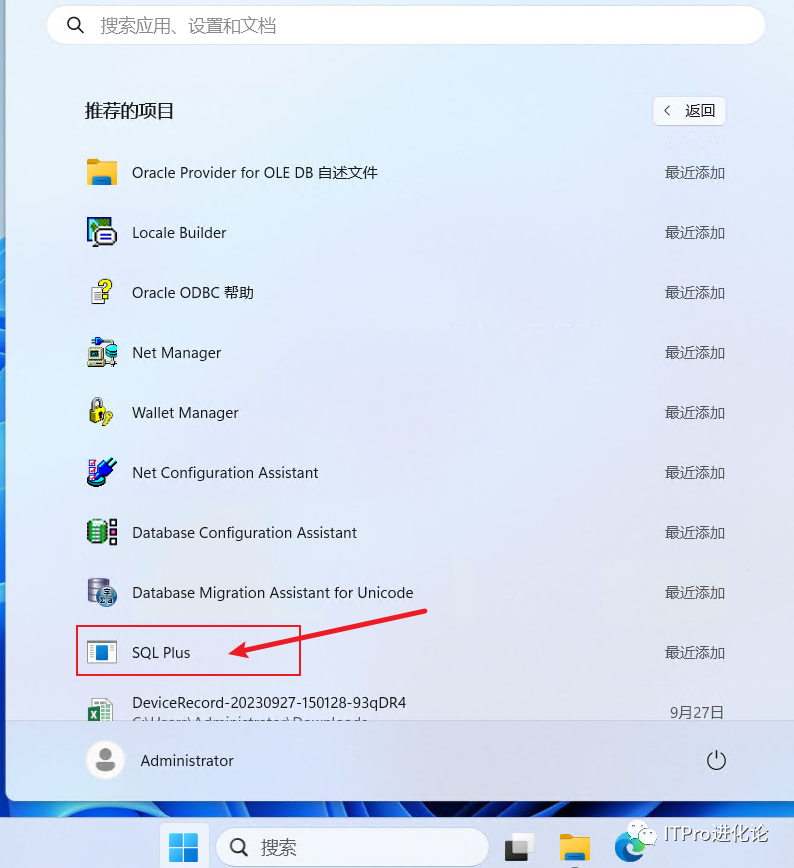Open the DeviceRecord Excel file icon
This screenshot has width=794, height=868.
tap(101, 709)
